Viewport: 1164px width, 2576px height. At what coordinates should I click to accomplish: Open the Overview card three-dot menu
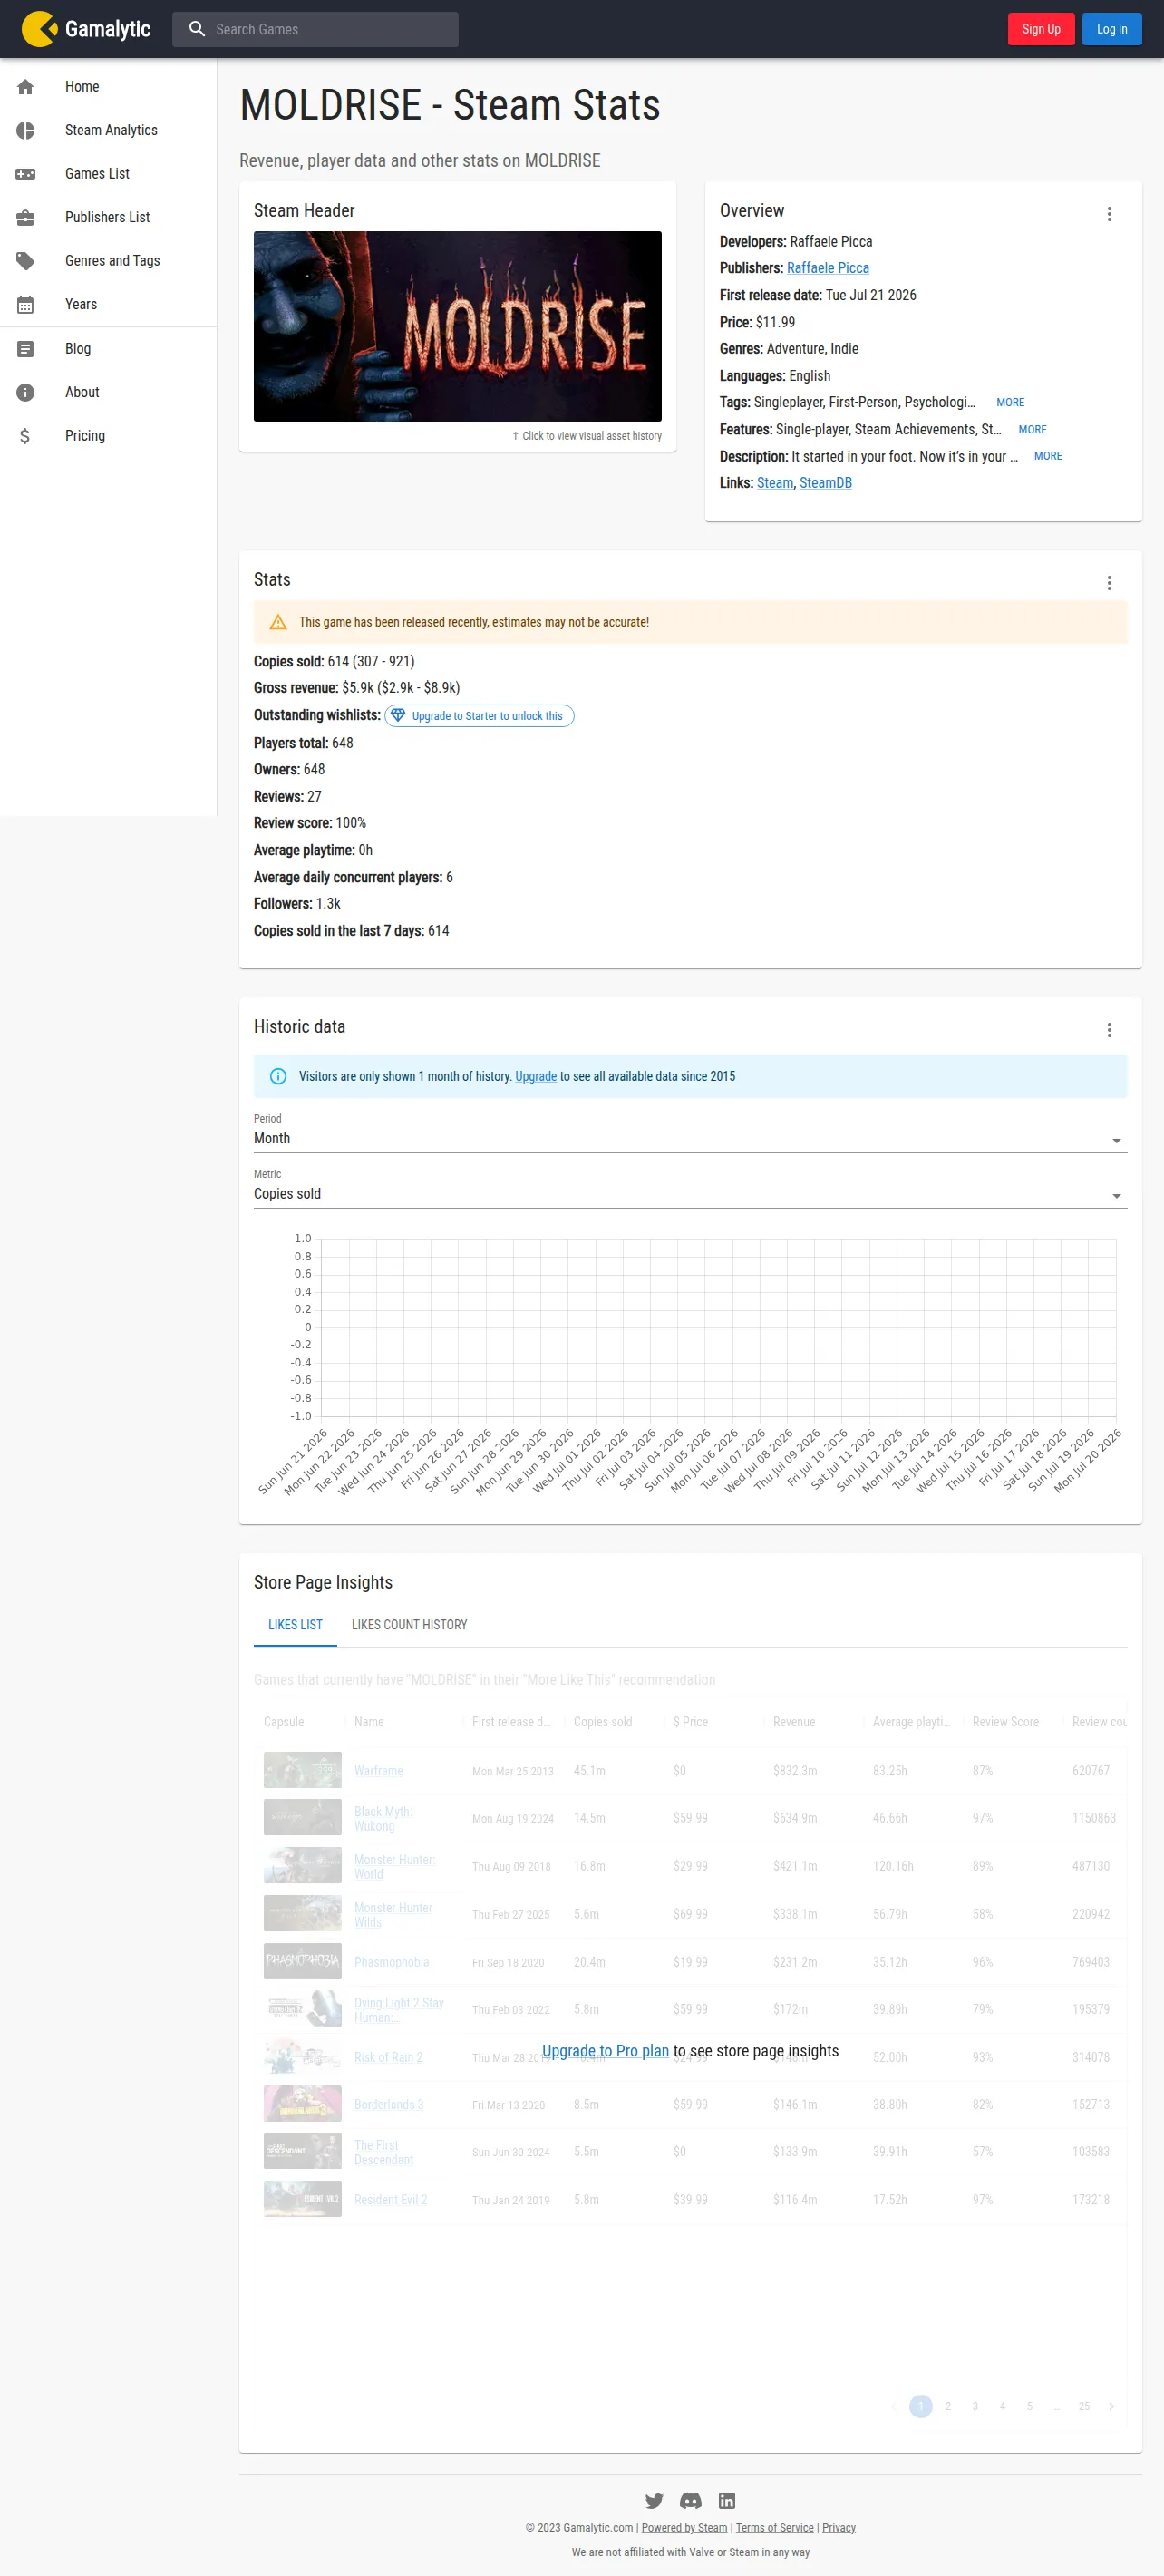[x=1109, y=214]
